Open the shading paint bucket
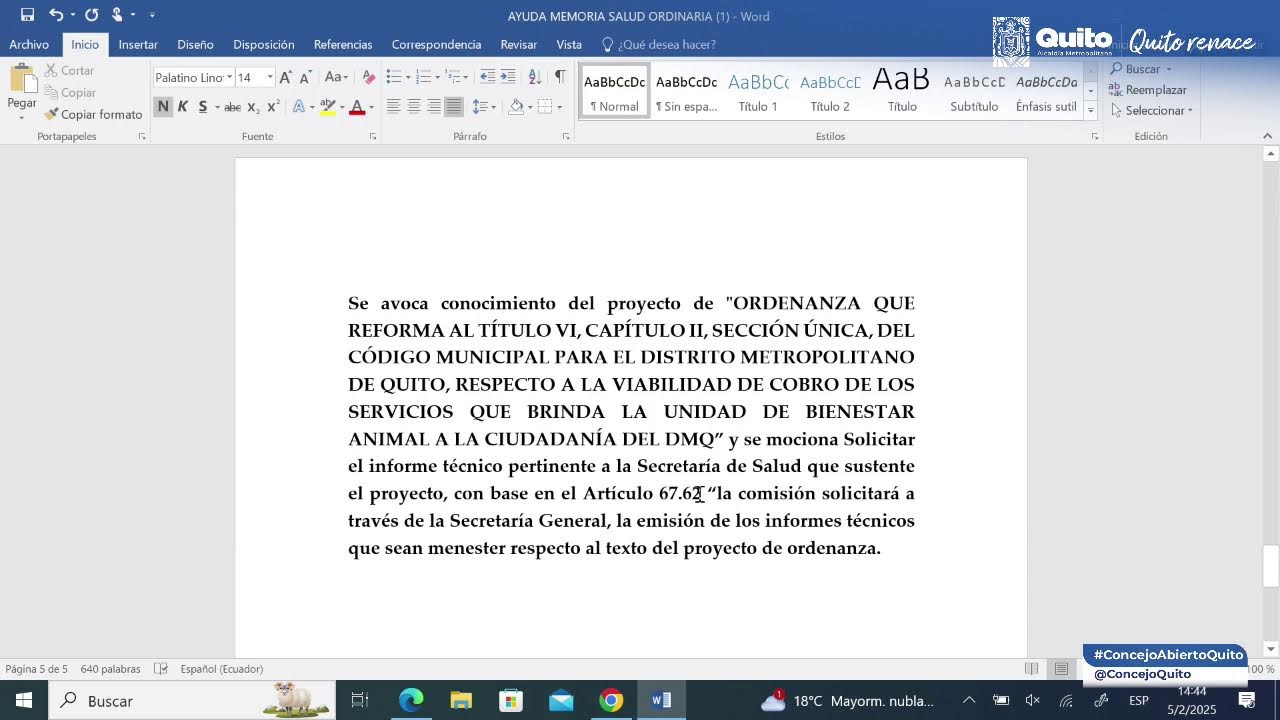1280x720 pixels. click(516, 107)
